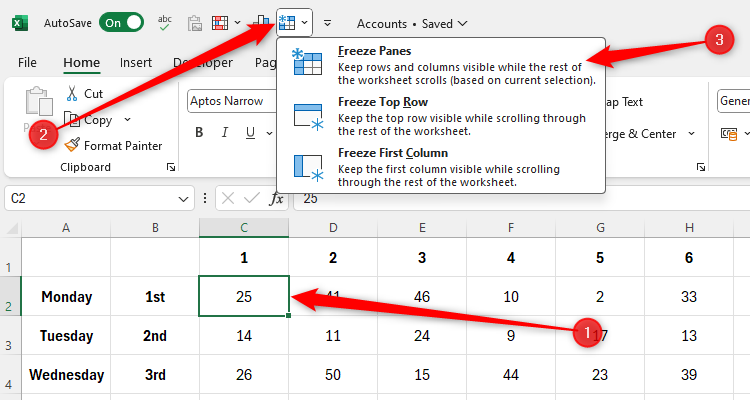The width and height of the screenshot is (750, 400).
Task: Open the General number format box
Action: [733, 101]
